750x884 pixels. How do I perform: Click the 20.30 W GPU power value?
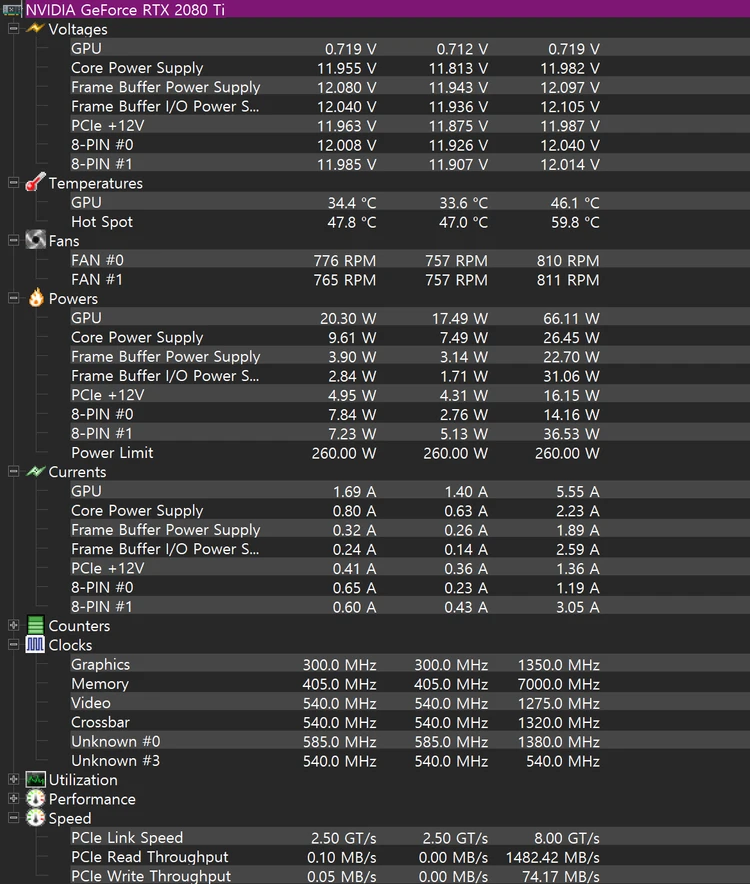[x=348, y=319]
